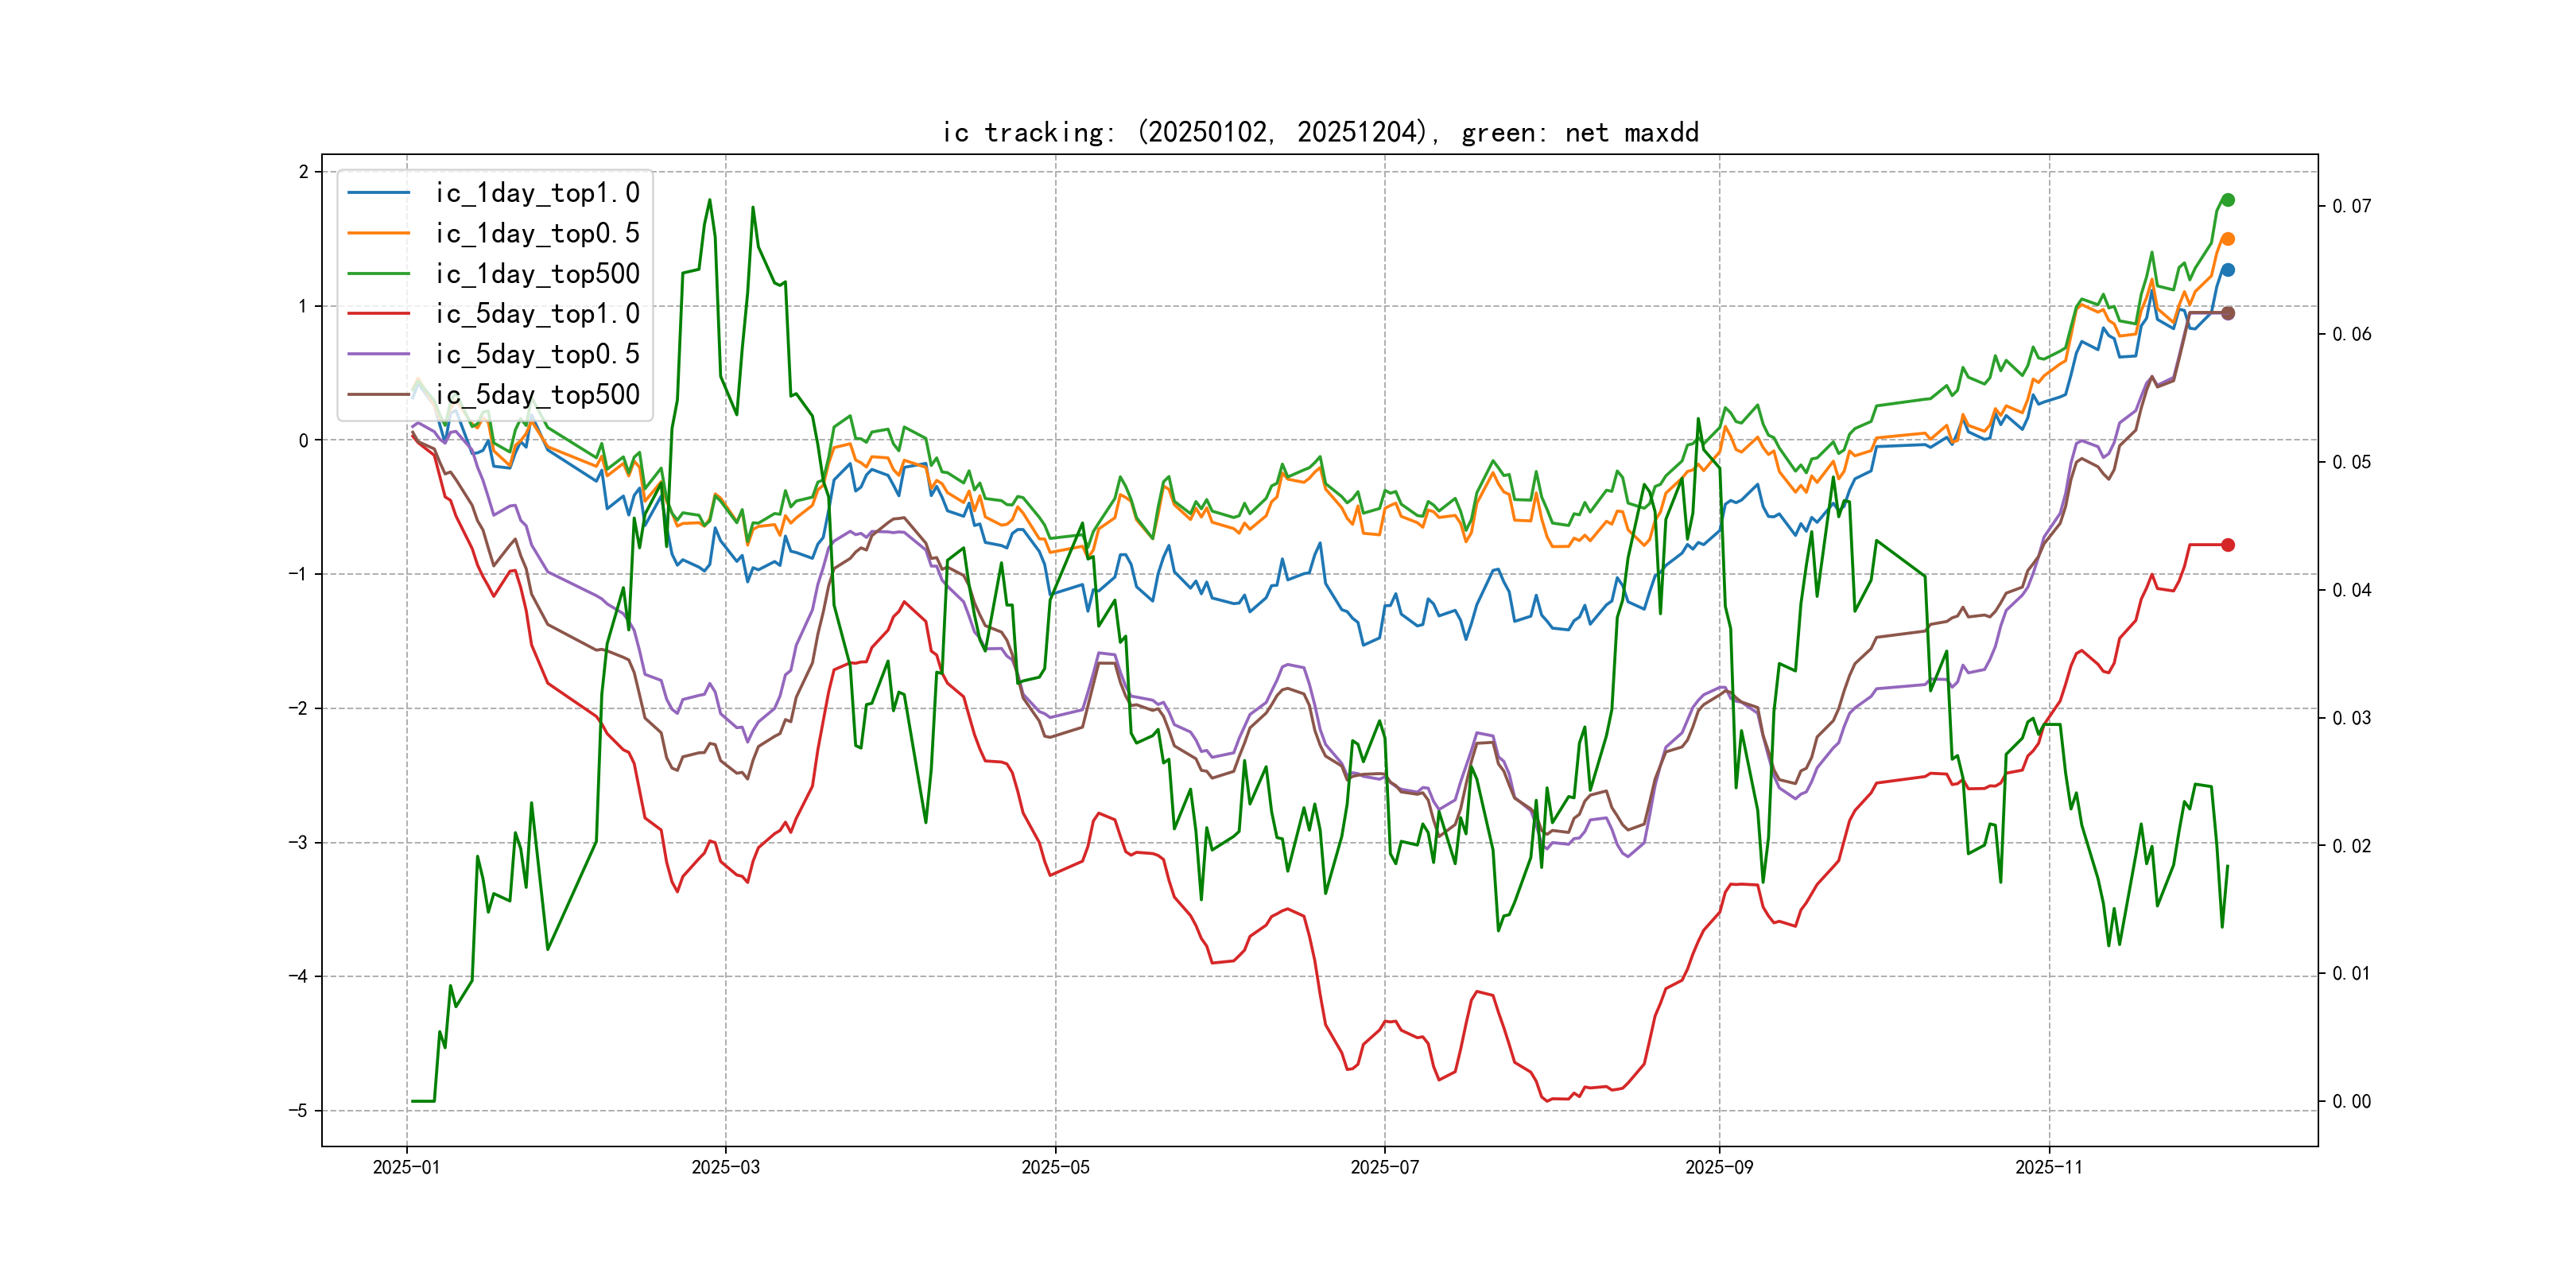The height and width of the screenshot is (1288, 2576).
Task: Click the ic_1day_top0.5 legend label
Action: coord(537,233)
